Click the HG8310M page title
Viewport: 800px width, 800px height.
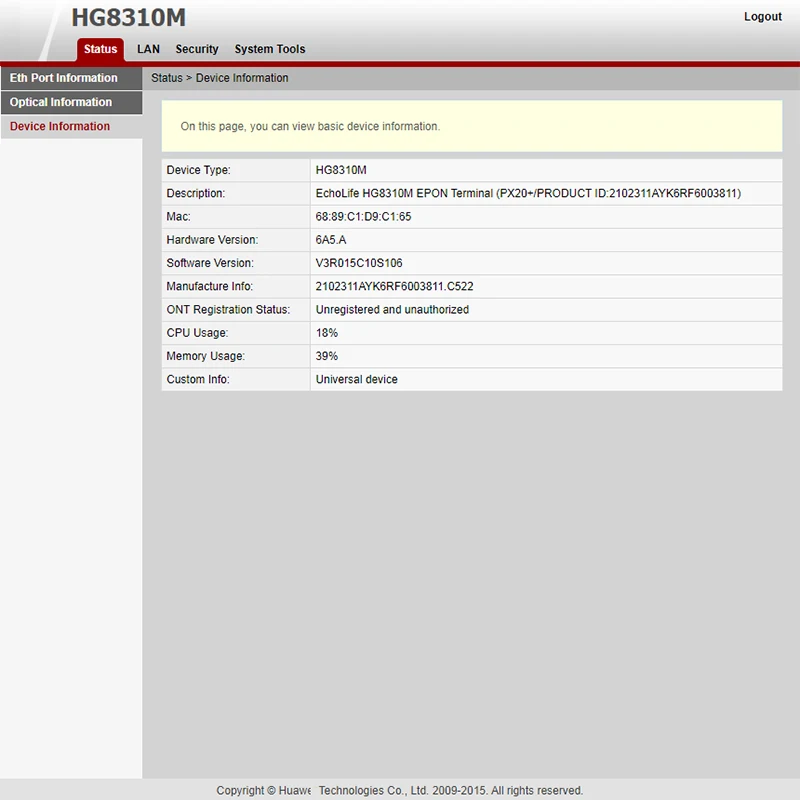tap(129, 18)
